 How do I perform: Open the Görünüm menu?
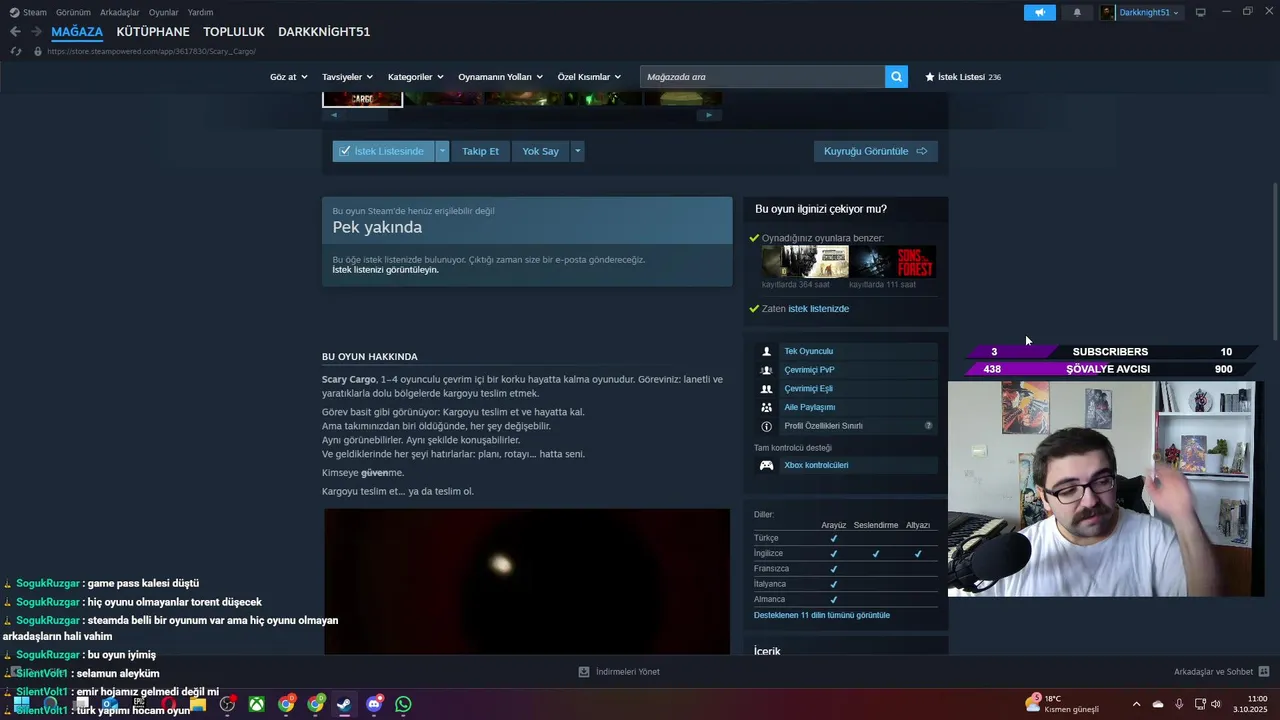[x=73, y=12]
